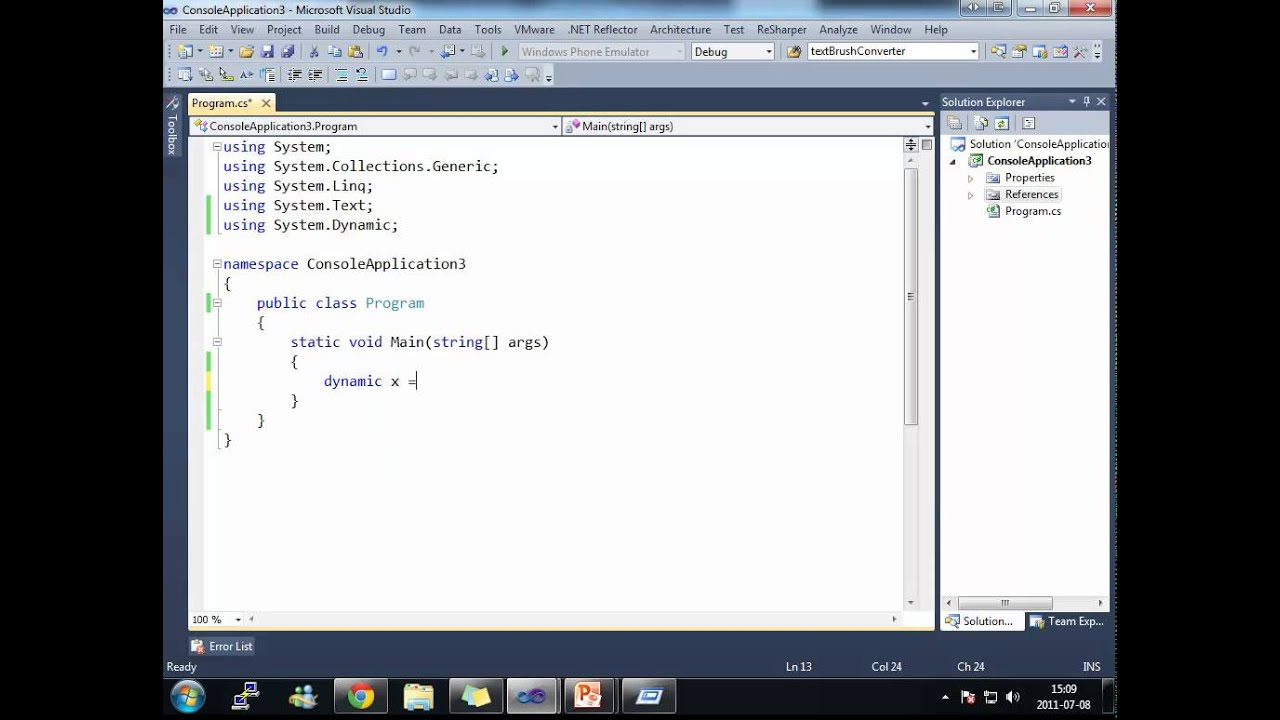
Task: Expand the References node in Solution Explorer
Action: click(970, 195)
